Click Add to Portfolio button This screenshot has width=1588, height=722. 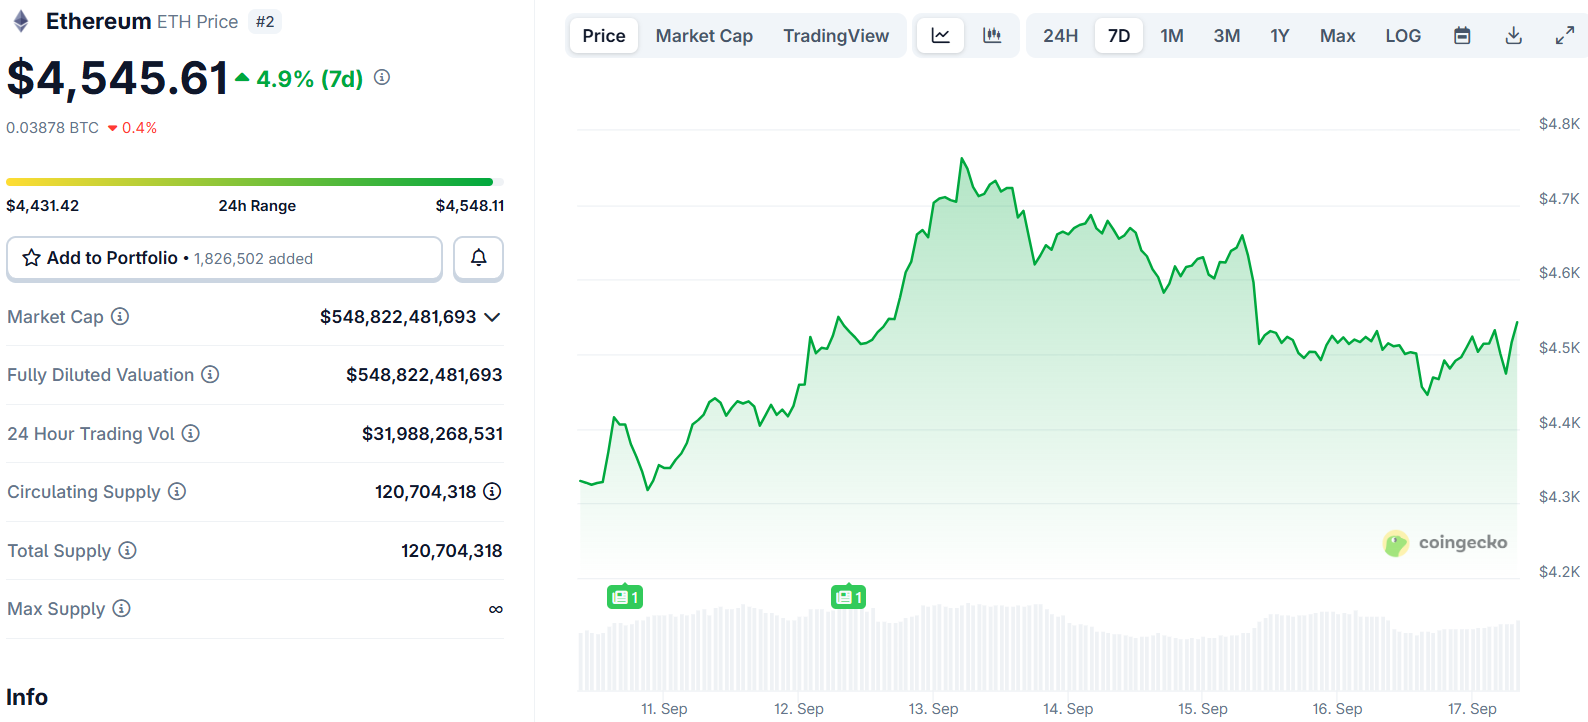point(224,258)
